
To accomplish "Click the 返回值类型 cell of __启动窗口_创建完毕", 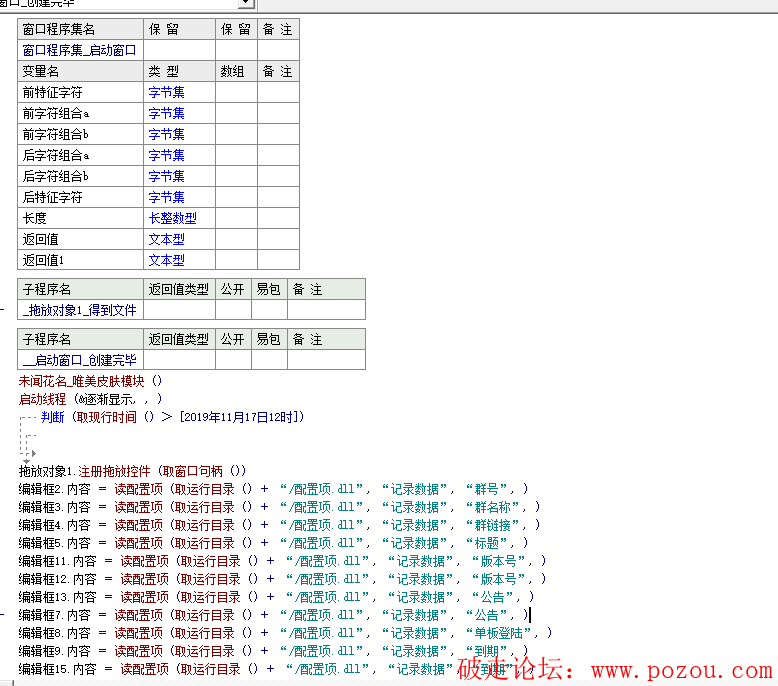I will click(x=179, y=360).
